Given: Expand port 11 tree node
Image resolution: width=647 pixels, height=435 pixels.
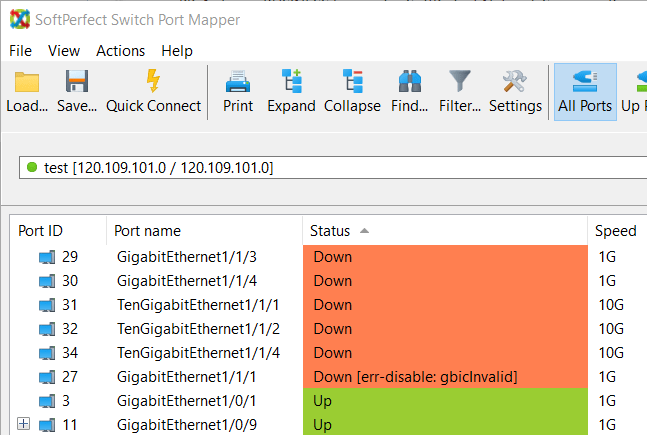Looking at the screenshot, I should (24, 423).
